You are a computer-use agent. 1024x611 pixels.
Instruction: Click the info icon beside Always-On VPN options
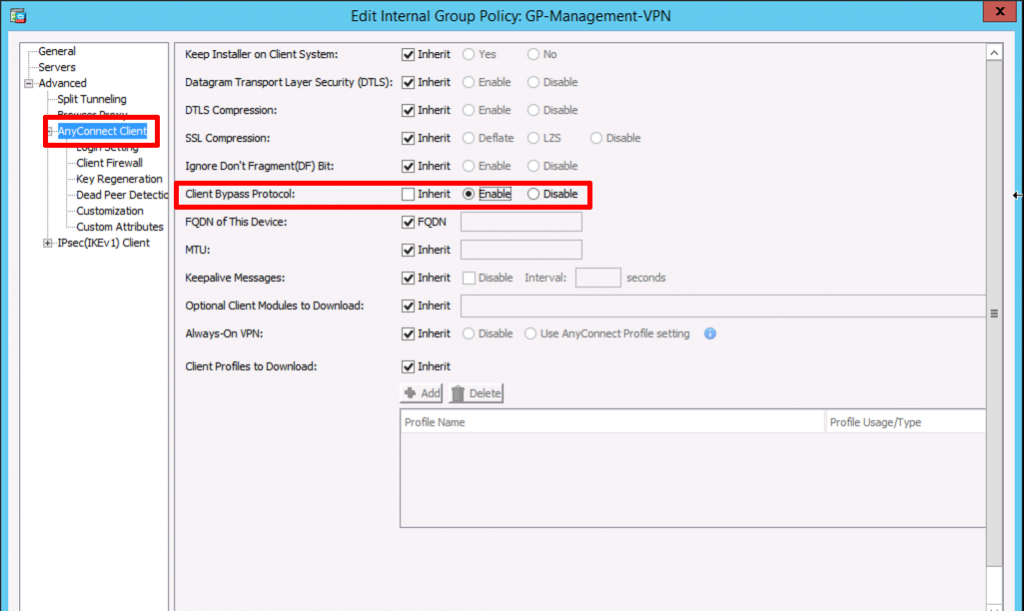click(710, 333)
